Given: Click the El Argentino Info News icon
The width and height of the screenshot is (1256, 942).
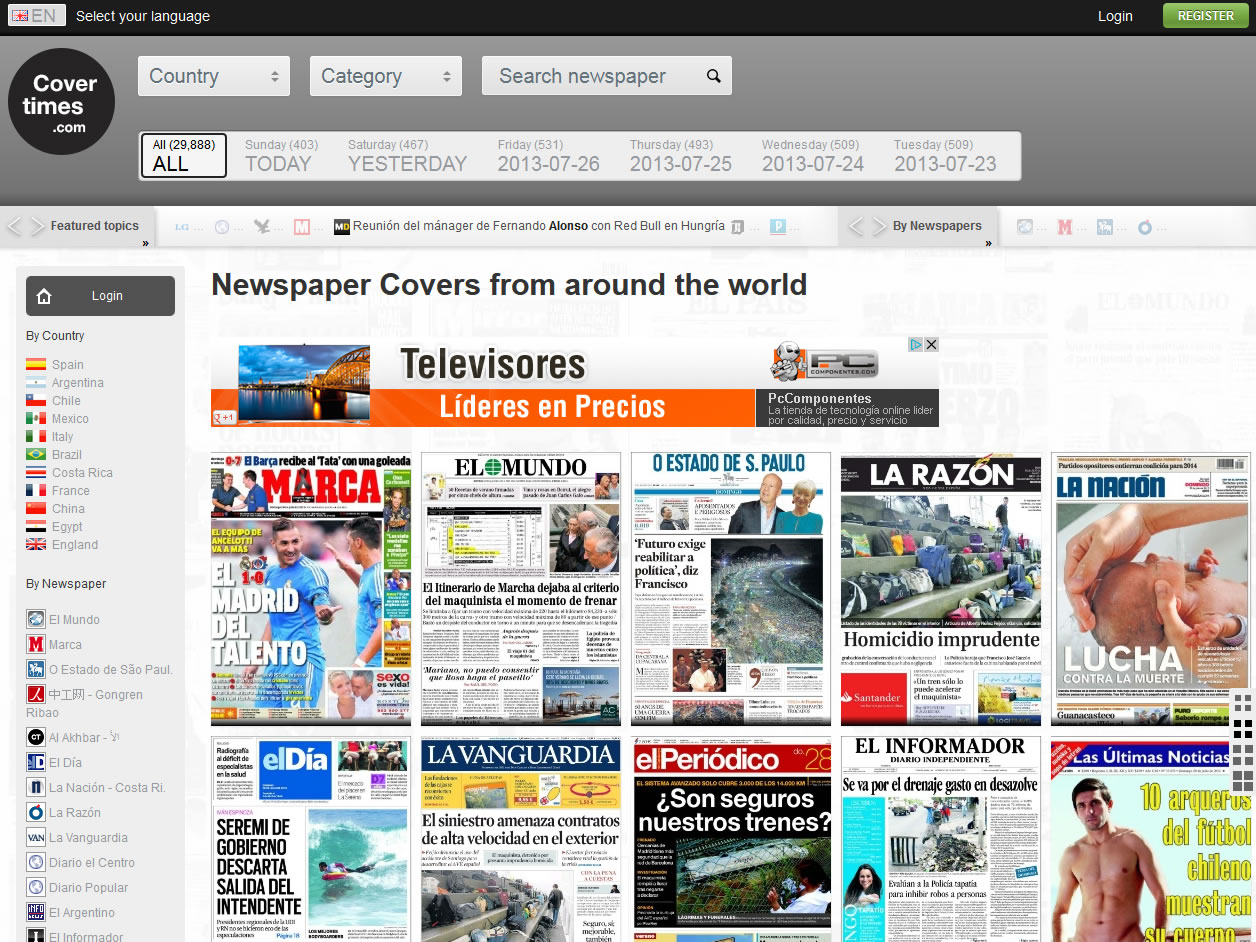Looking at the screenshot, I should 36,912.
